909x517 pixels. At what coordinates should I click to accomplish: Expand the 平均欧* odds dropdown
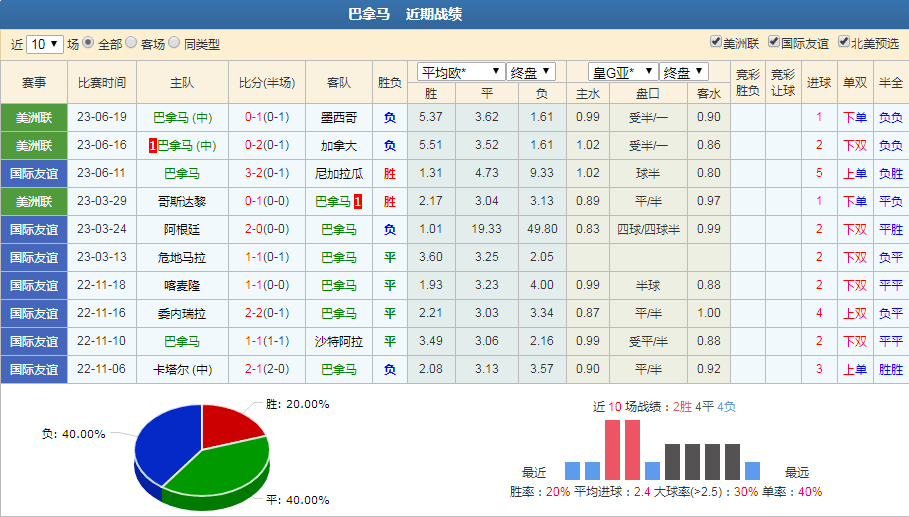pyautogui.click(x=460, y=72)
